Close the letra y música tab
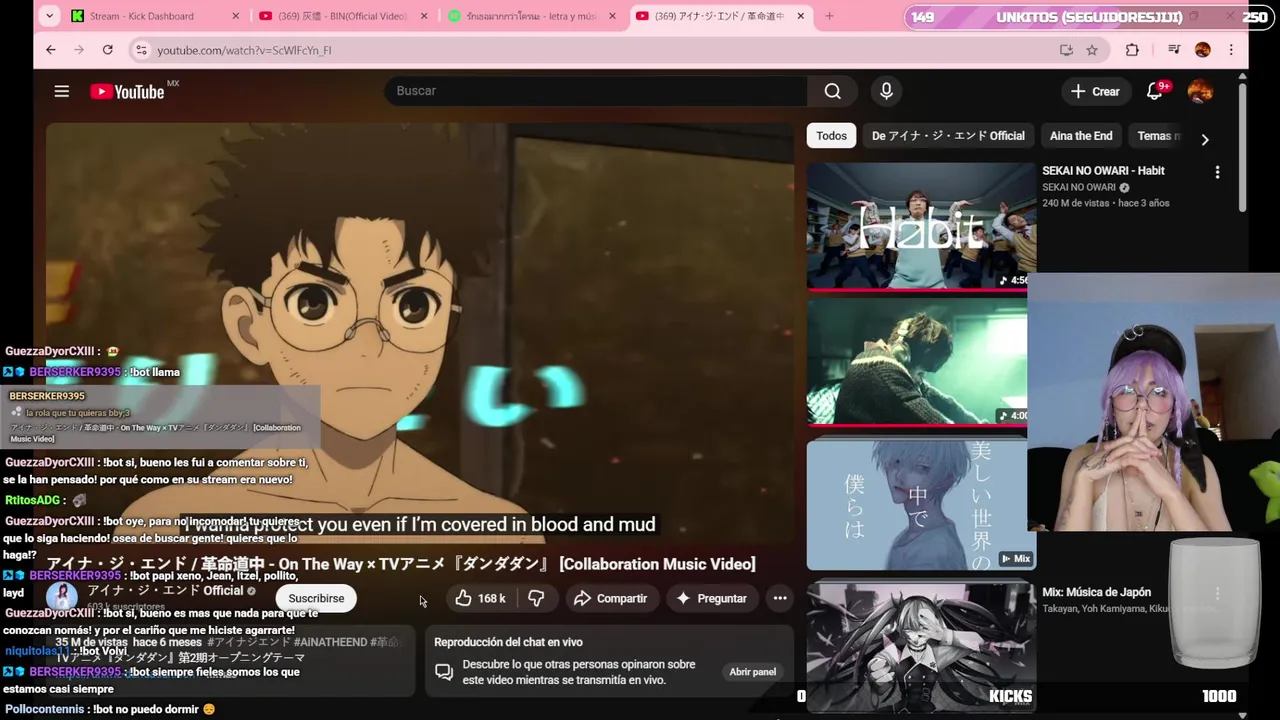This screenshot has height=720, width=1280. click(x=613, y=16)
